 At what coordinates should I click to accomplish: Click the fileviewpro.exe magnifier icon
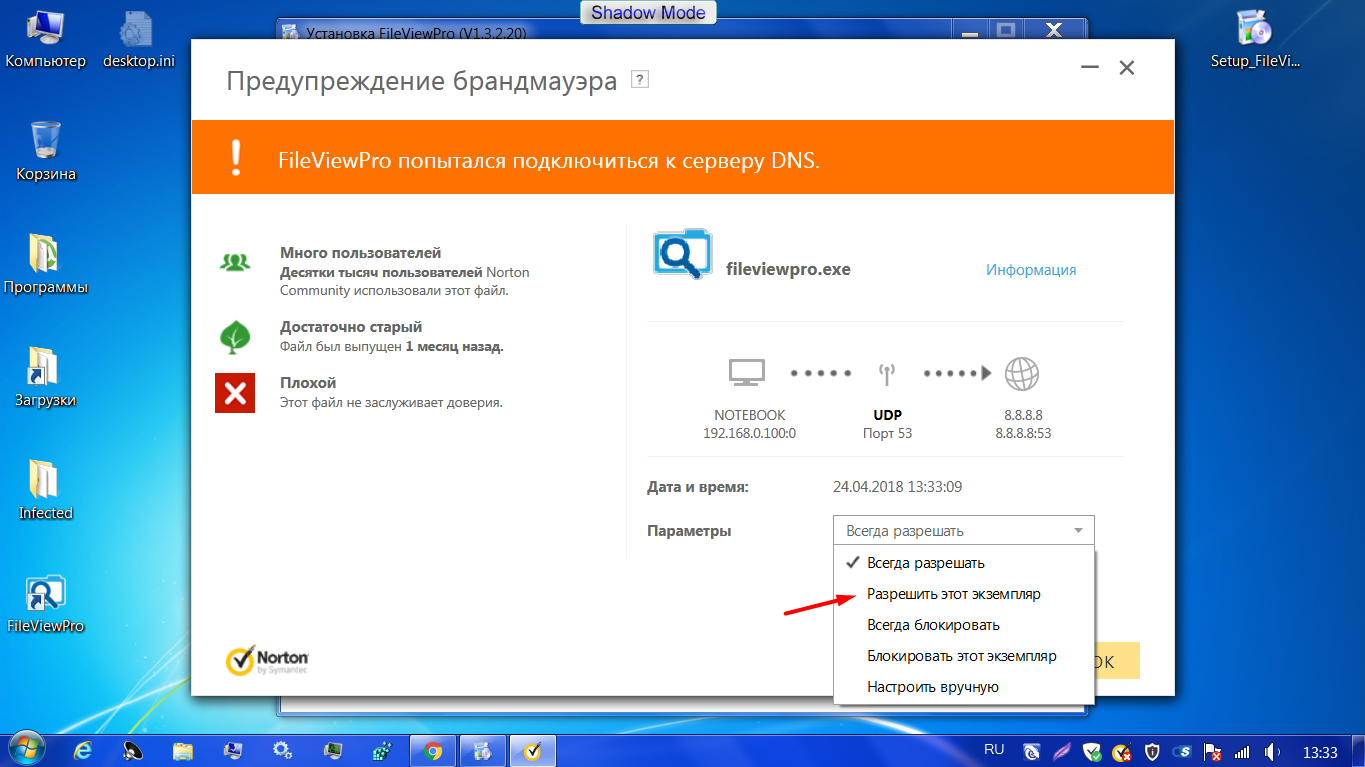tap(683, 253)
